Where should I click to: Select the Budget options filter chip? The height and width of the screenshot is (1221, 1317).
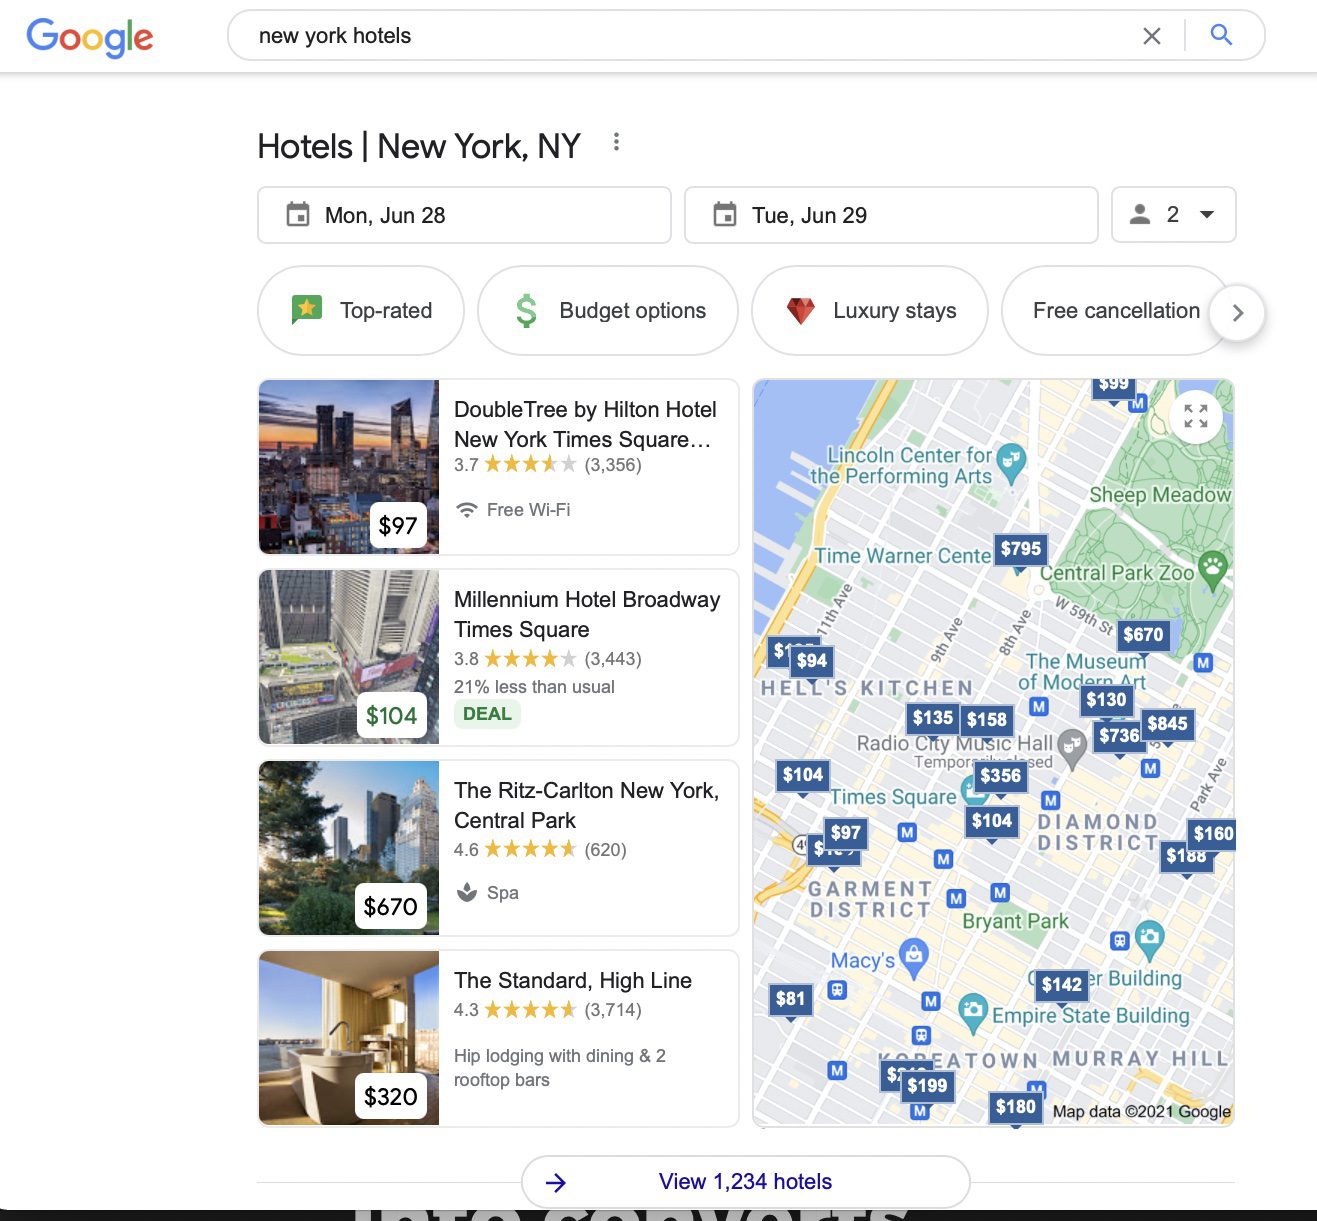(x=608, y=310)
